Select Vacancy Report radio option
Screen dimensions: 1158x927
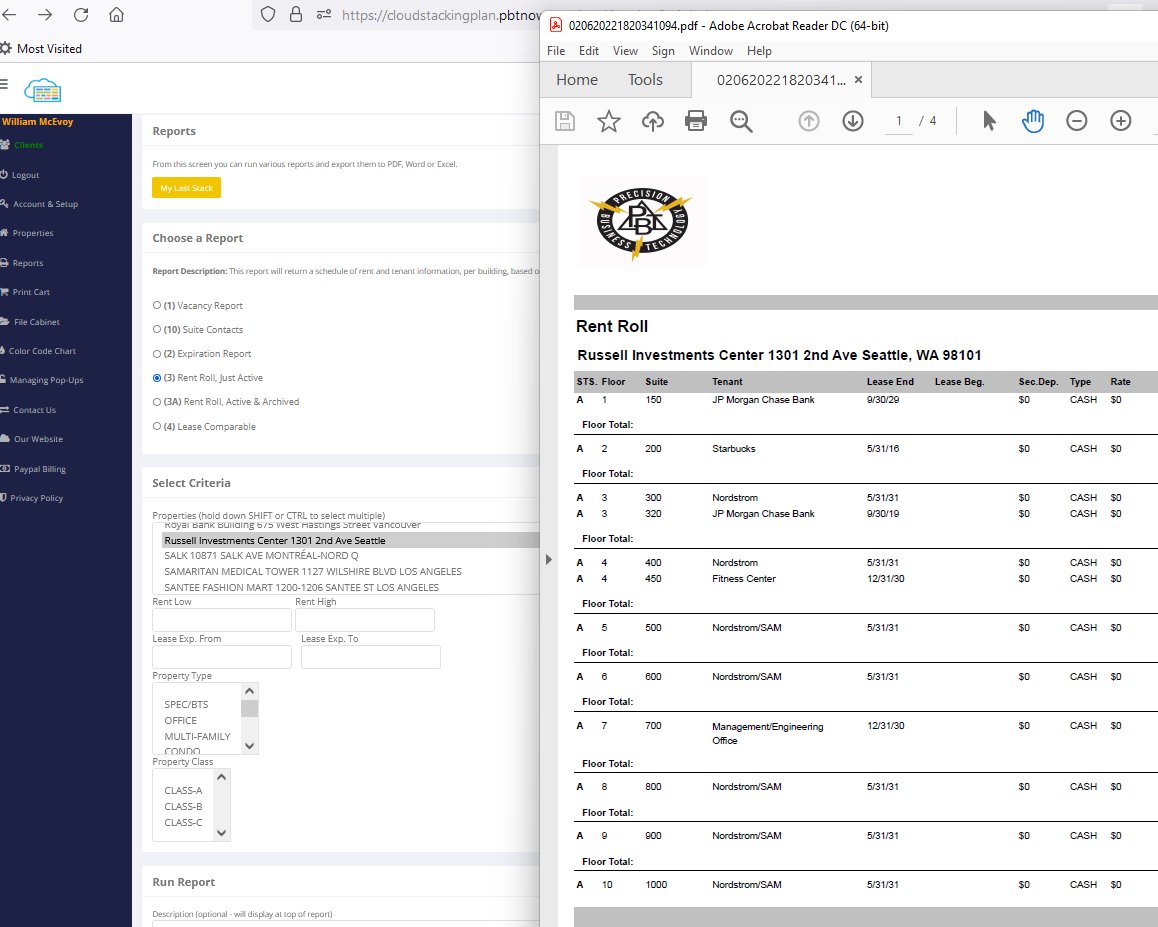coord(157,305)
